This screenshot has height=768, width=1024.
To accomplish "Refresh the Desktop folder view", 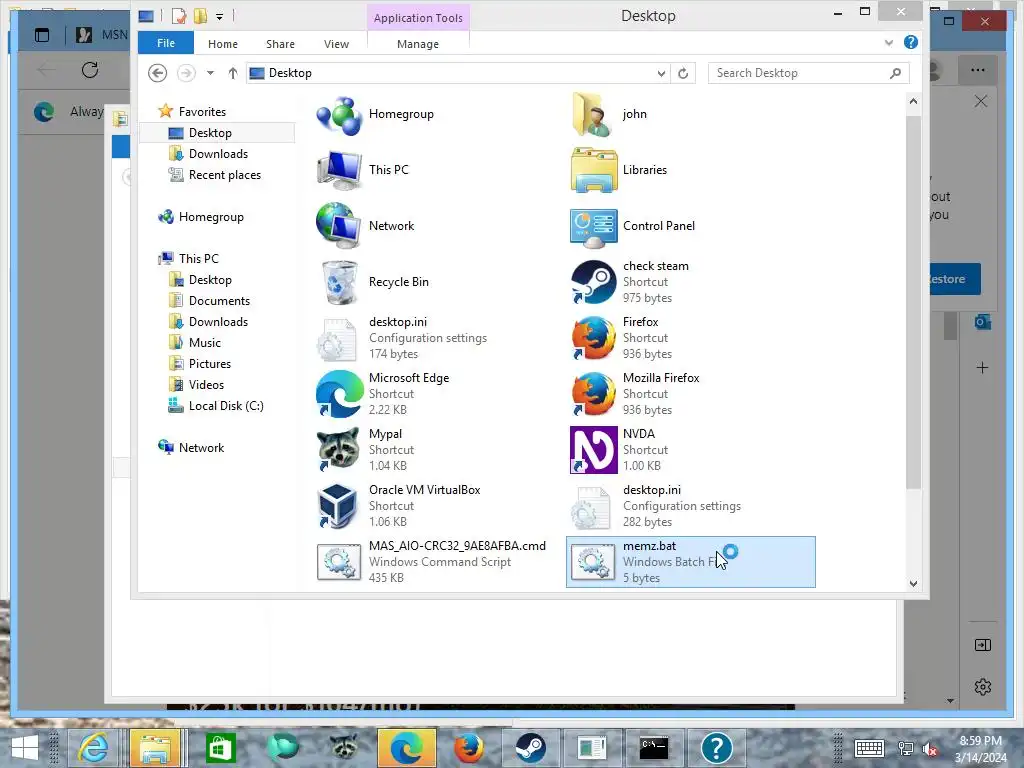I will tap(683, 73).
